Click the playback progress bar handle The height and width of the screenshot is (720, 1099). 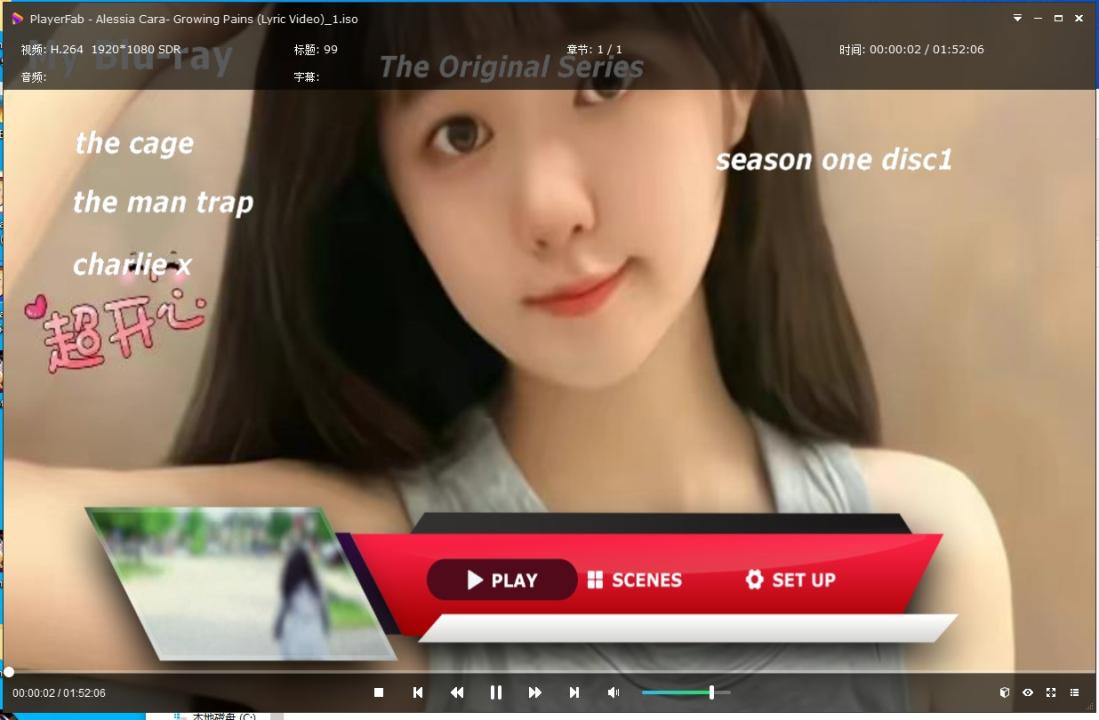point(8,672)
